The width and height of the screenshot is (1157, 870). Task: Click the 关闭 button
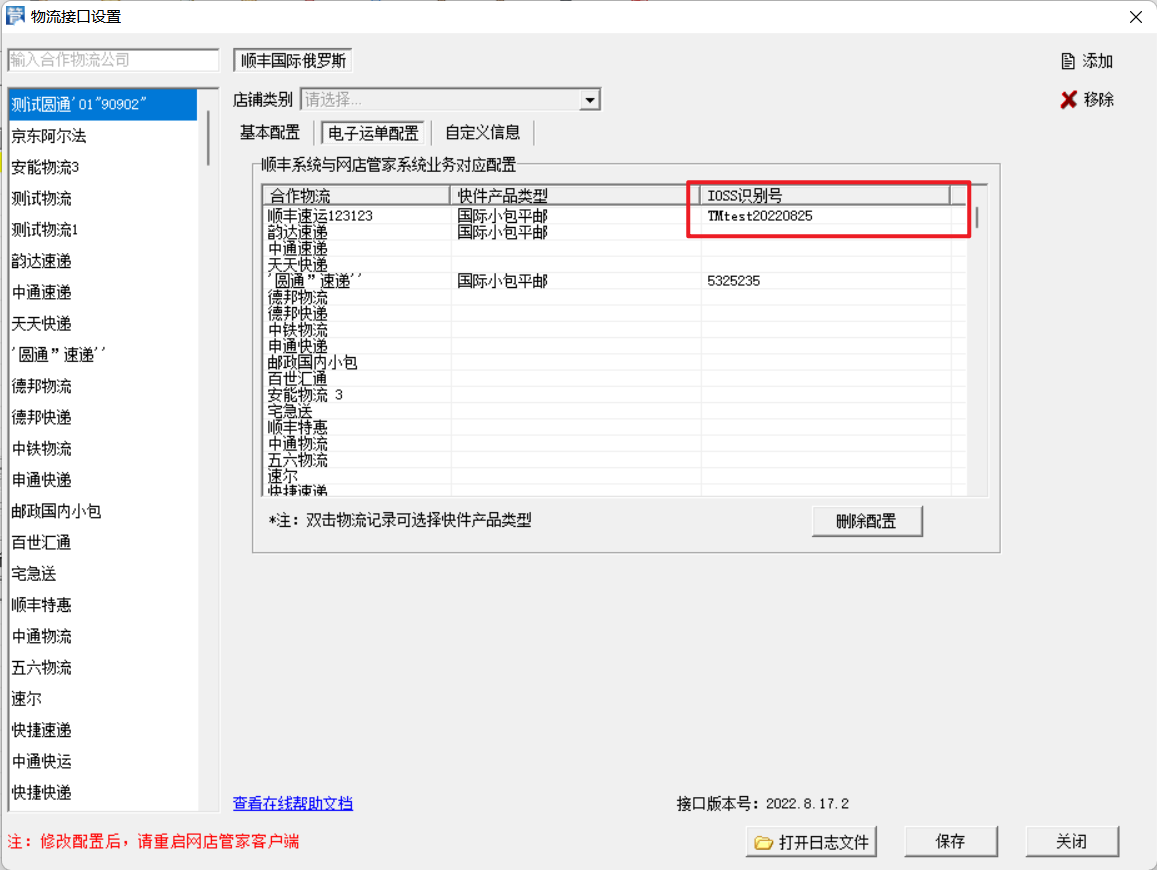coord(1071,841)
